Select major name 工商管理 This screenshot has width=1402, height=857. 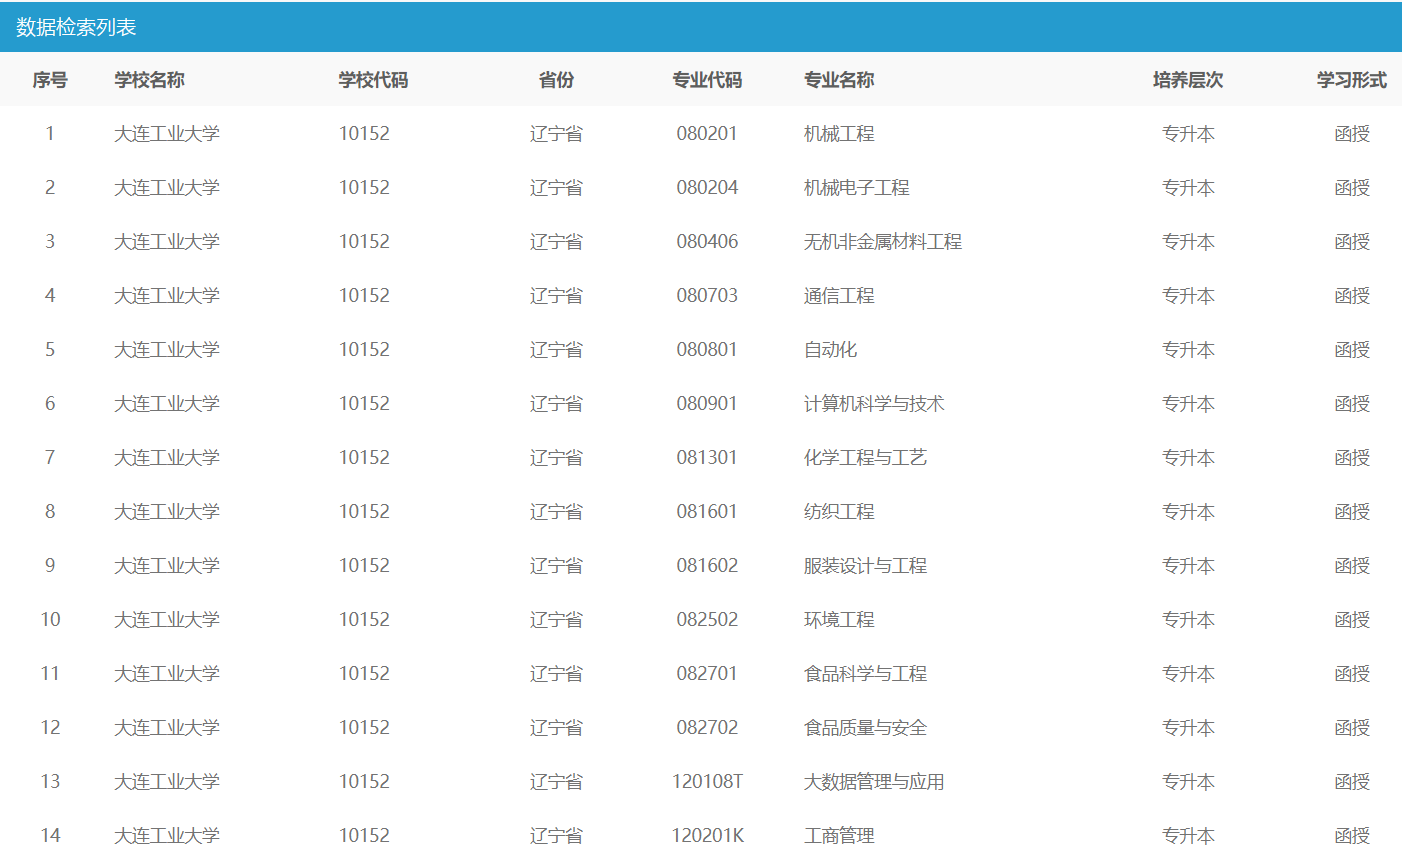839,836
